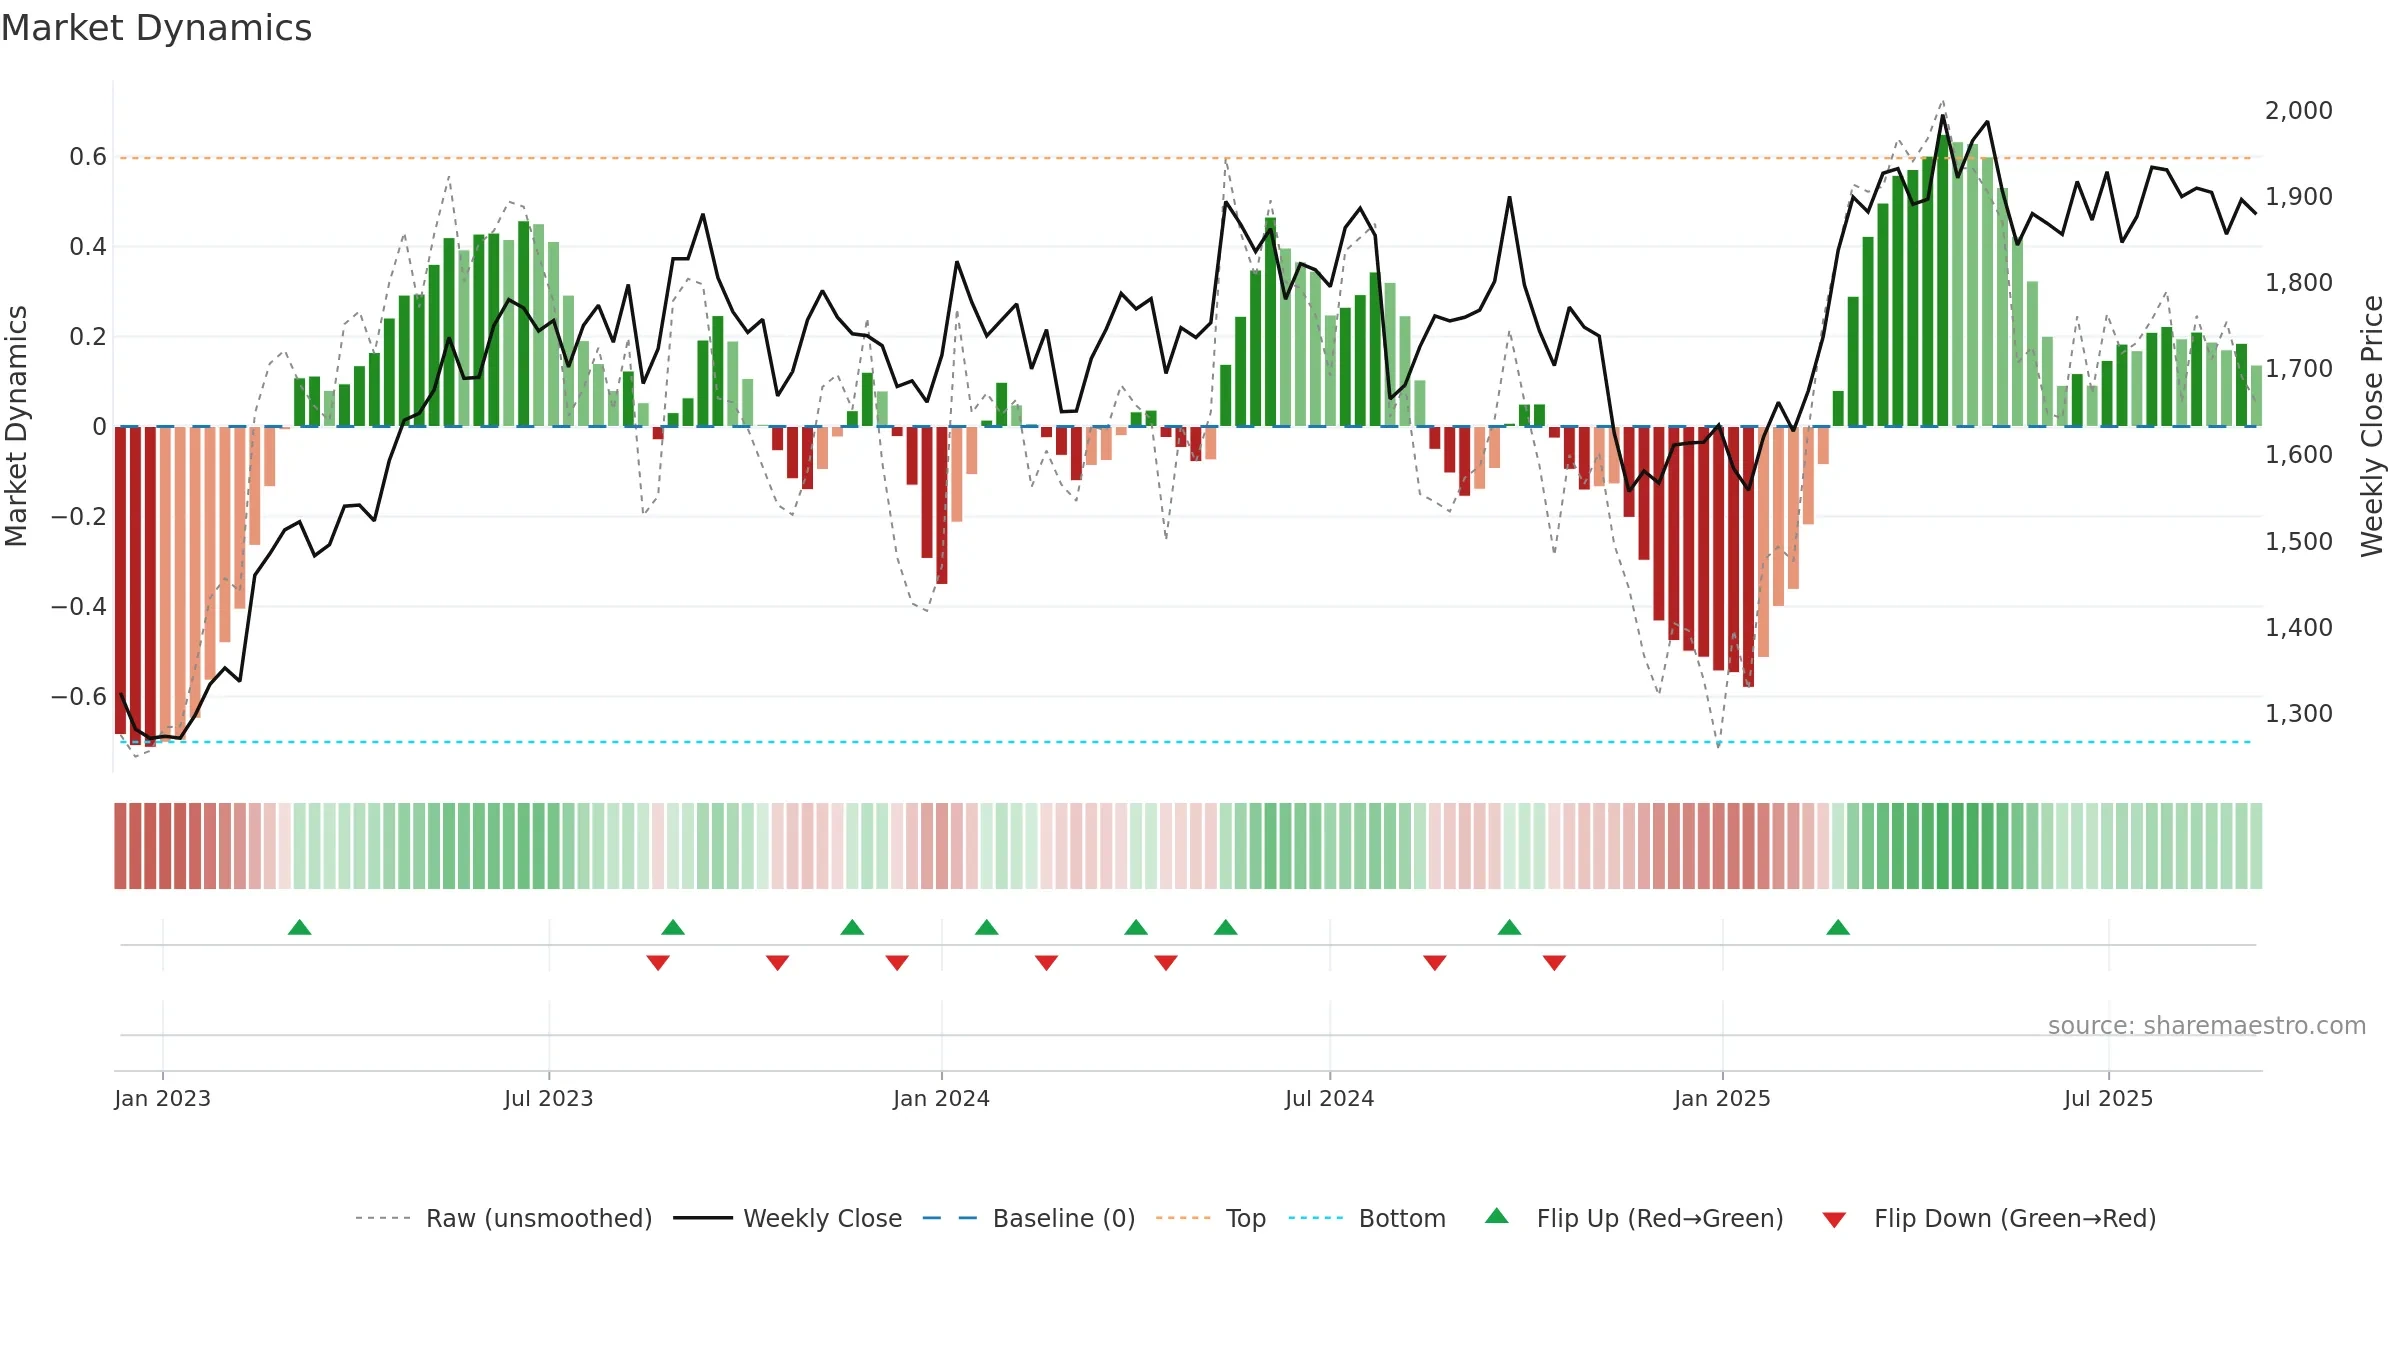Click the Jan 2025 axis label
This screenshot has width=2400, height=1350.
(1722, 1098)
